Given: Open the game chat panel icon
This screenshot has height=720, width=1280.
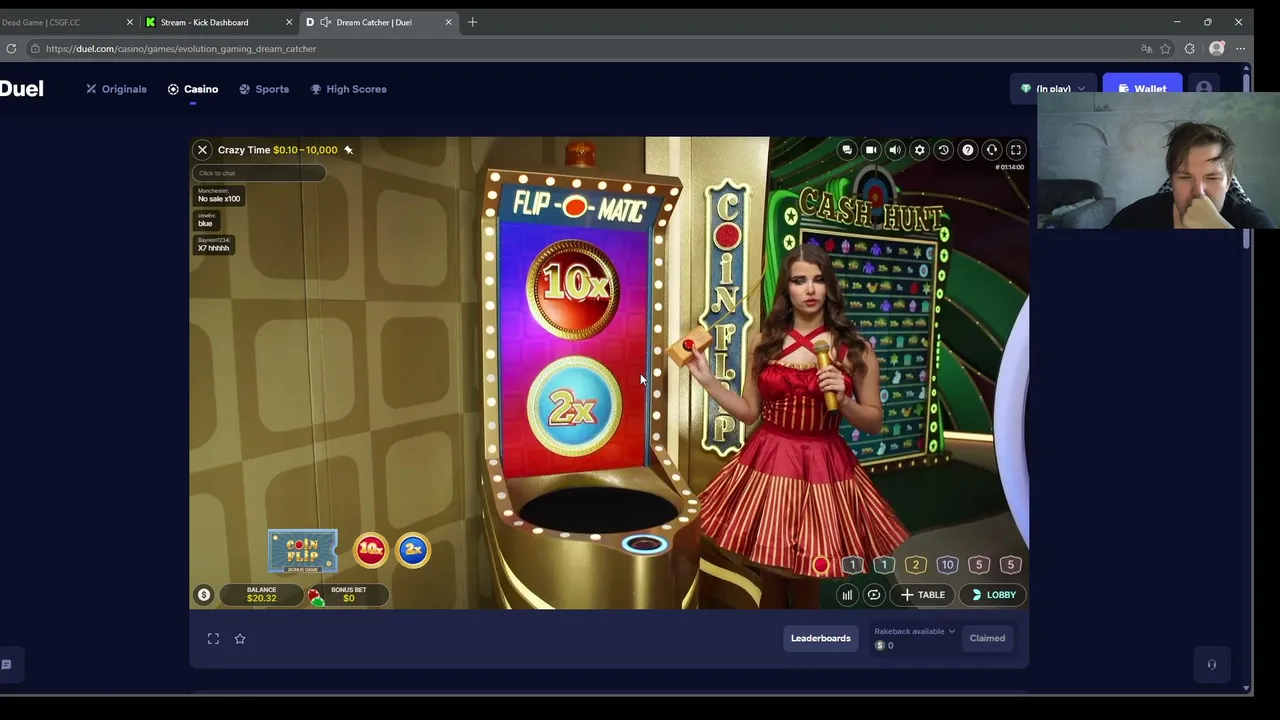Looking at the screenshot, I should point(847,150).
